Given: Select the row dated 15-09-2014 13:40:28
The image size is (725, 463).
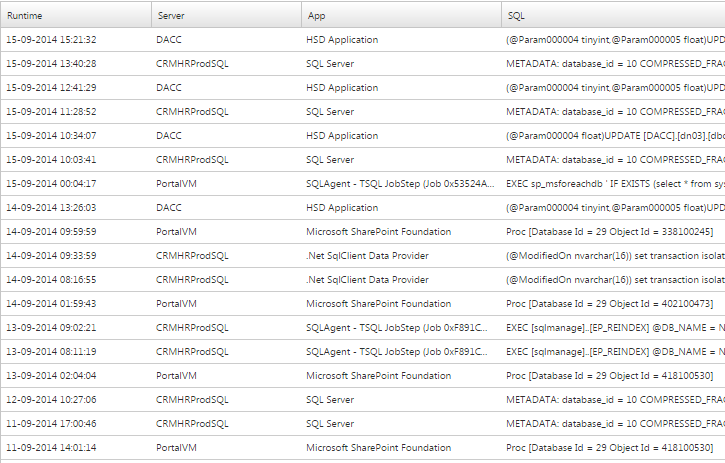Looking at the screenshot, I should coord(362,64).
